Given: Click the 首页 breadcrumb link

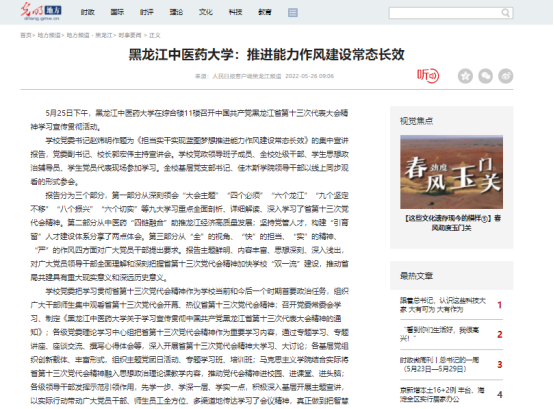Looking at the screenshot, I should [x=26, y=35].
